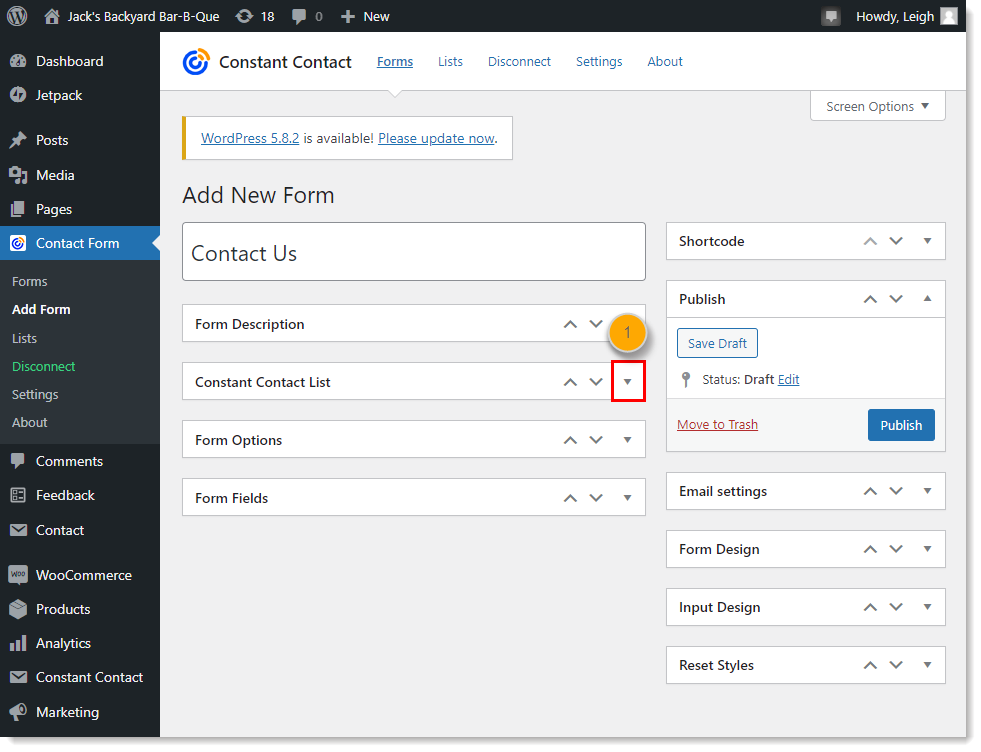Move the Form Options panel up
The image size is (981, 752).
(570, 440)
